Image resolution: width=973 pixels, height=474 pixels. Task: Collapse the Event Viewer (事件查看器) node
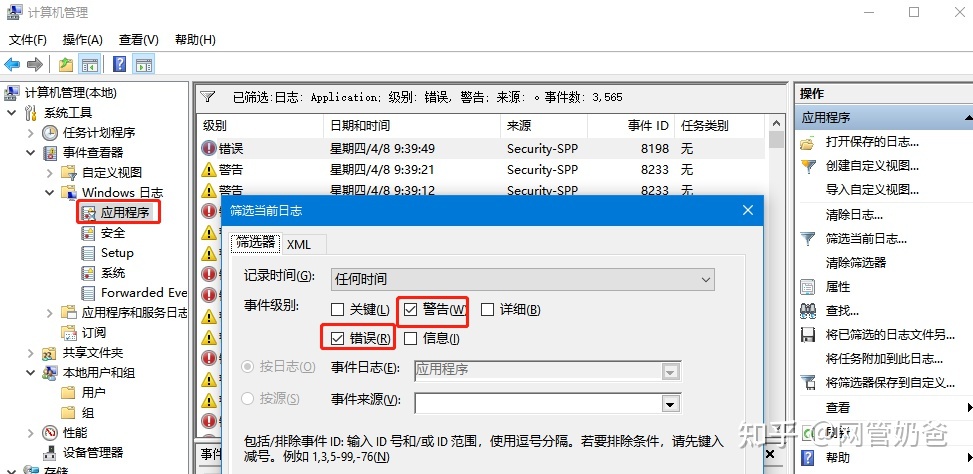[x=31, y=153]
